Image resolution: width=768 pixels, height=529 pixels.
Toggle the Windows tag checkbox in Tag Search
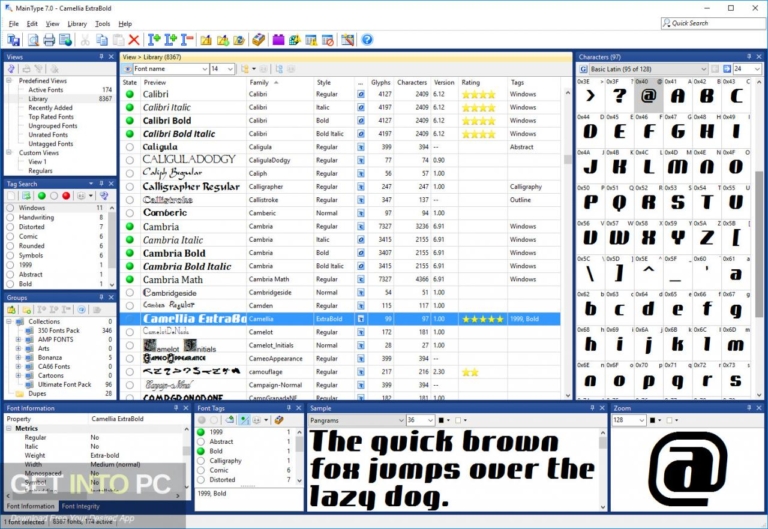click(x=10, y=208)
